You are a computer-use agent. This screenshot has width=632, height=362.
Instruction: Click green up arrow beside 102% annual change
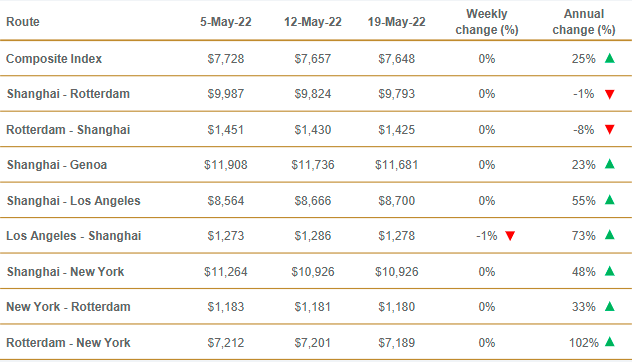610,342
